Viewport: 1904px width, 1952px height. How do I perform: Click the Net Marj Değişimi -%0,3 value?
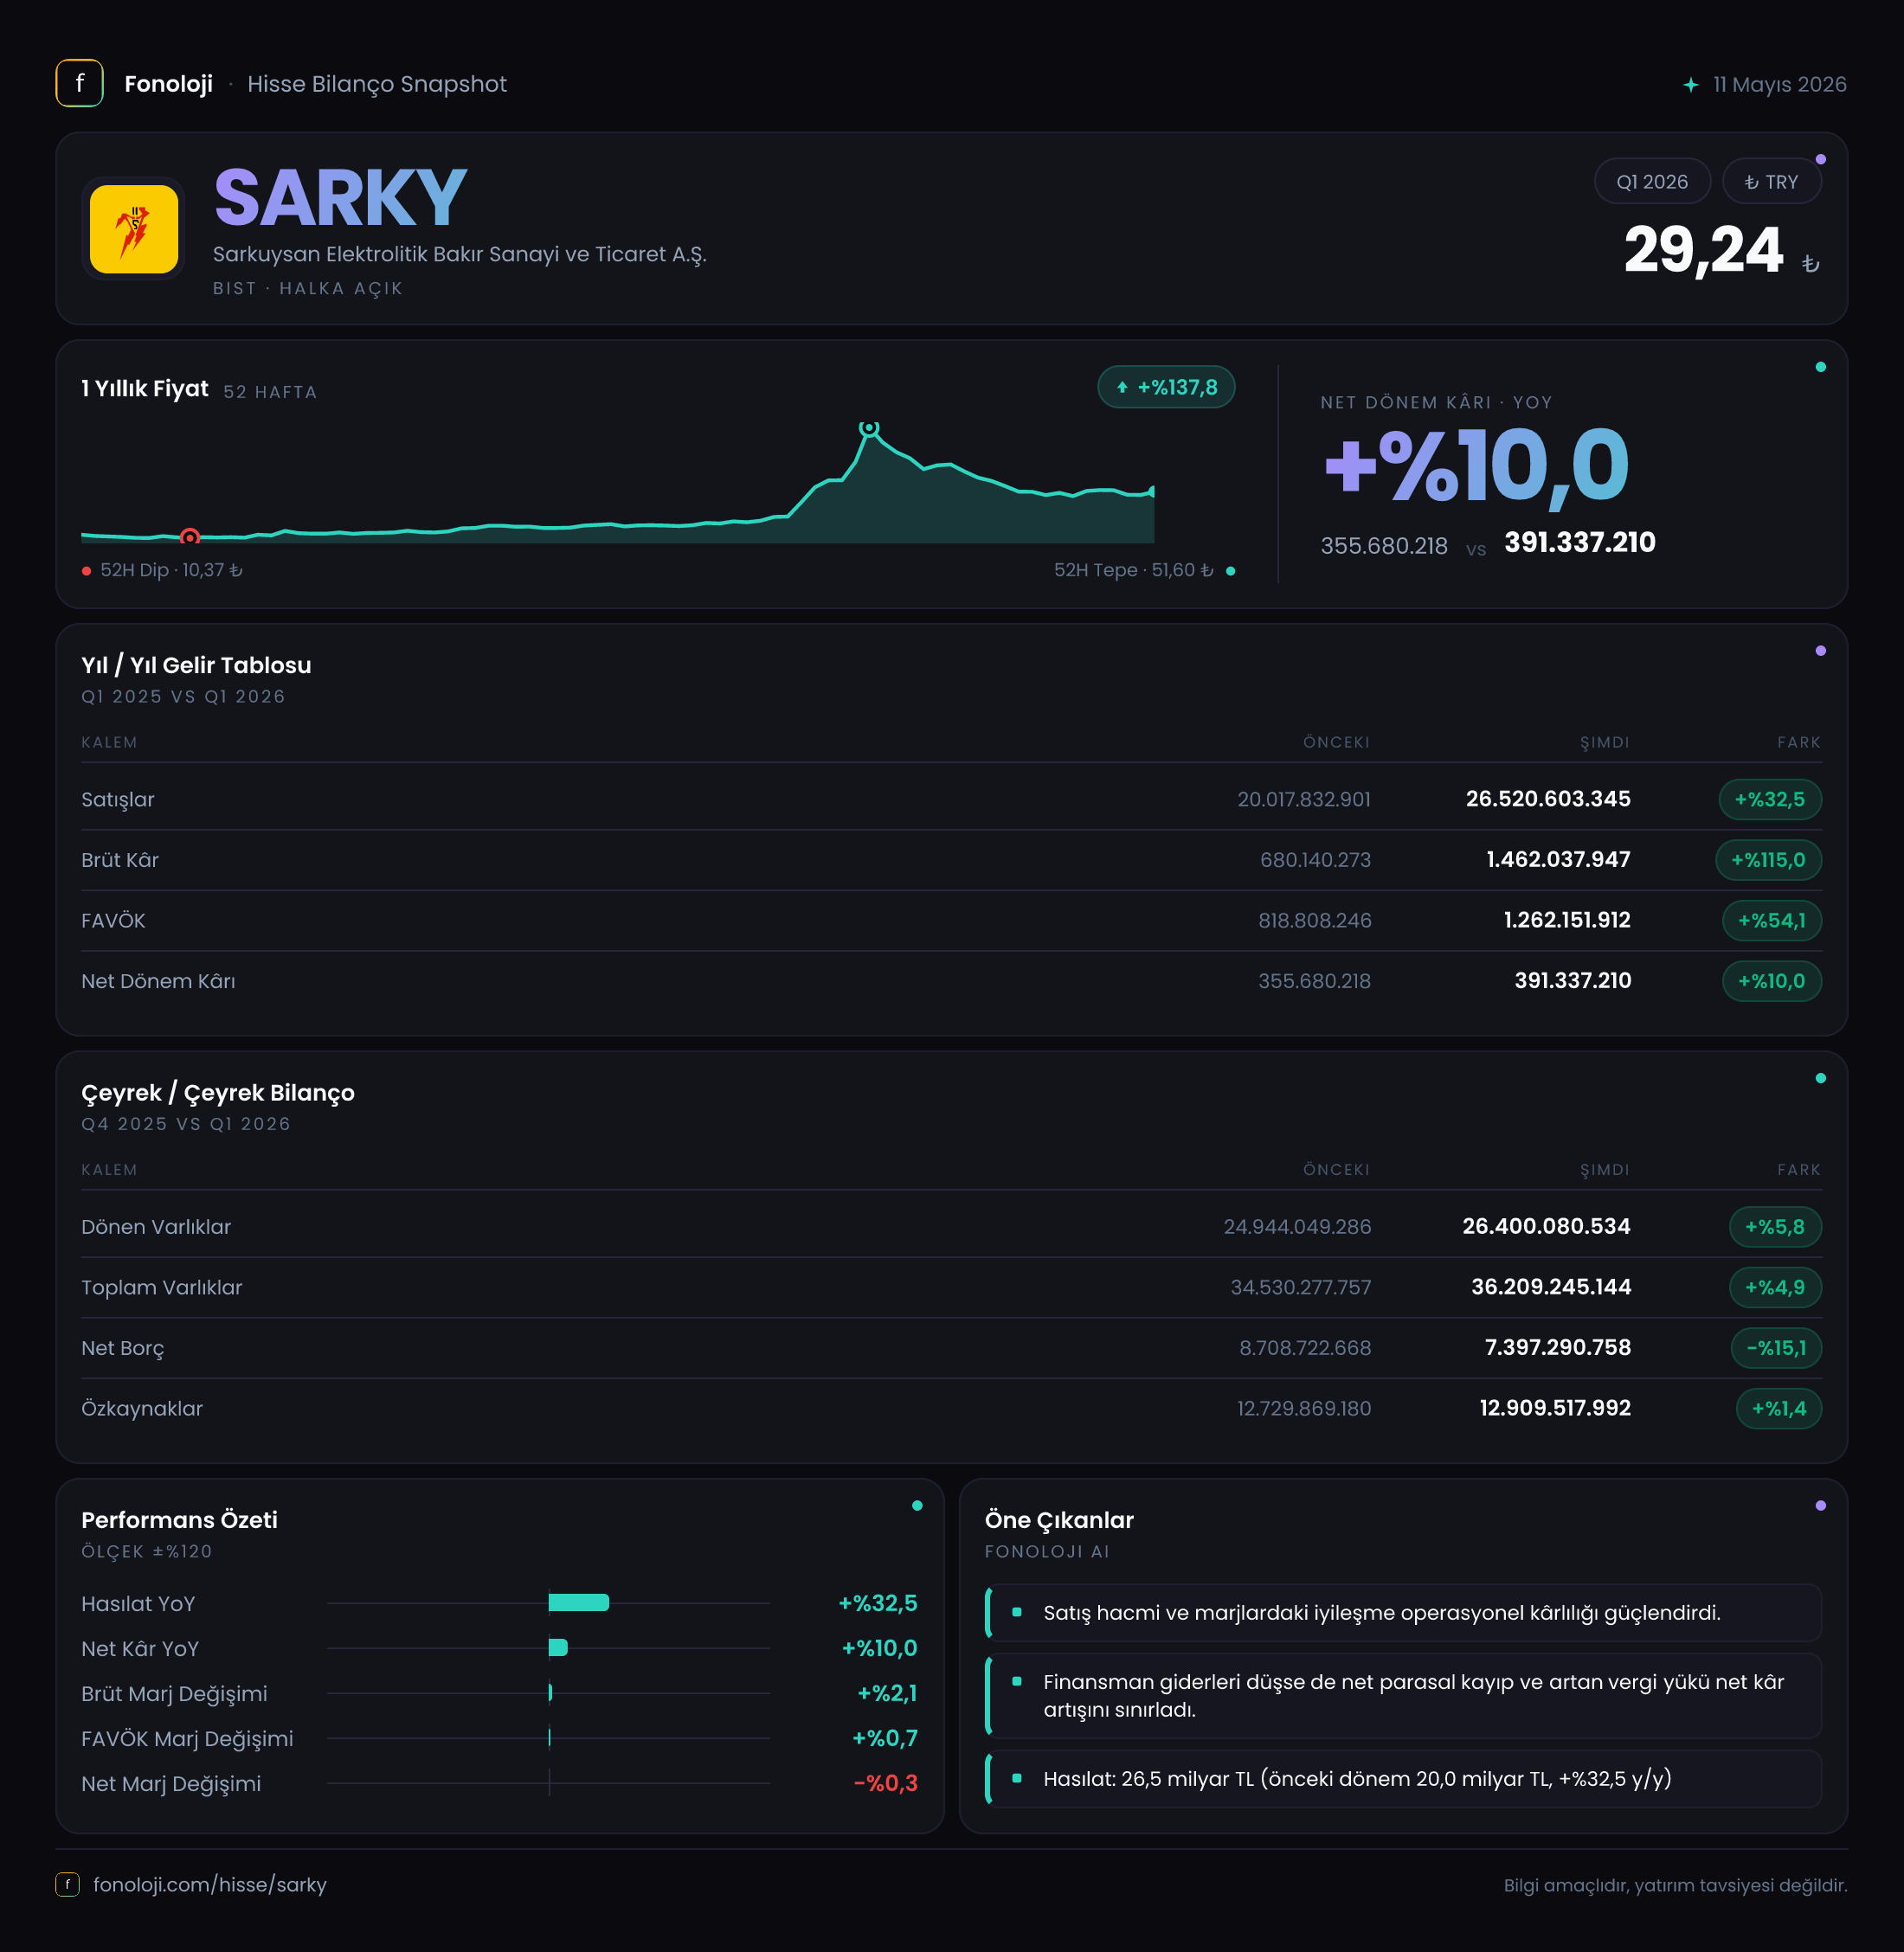pos(885,1783)
